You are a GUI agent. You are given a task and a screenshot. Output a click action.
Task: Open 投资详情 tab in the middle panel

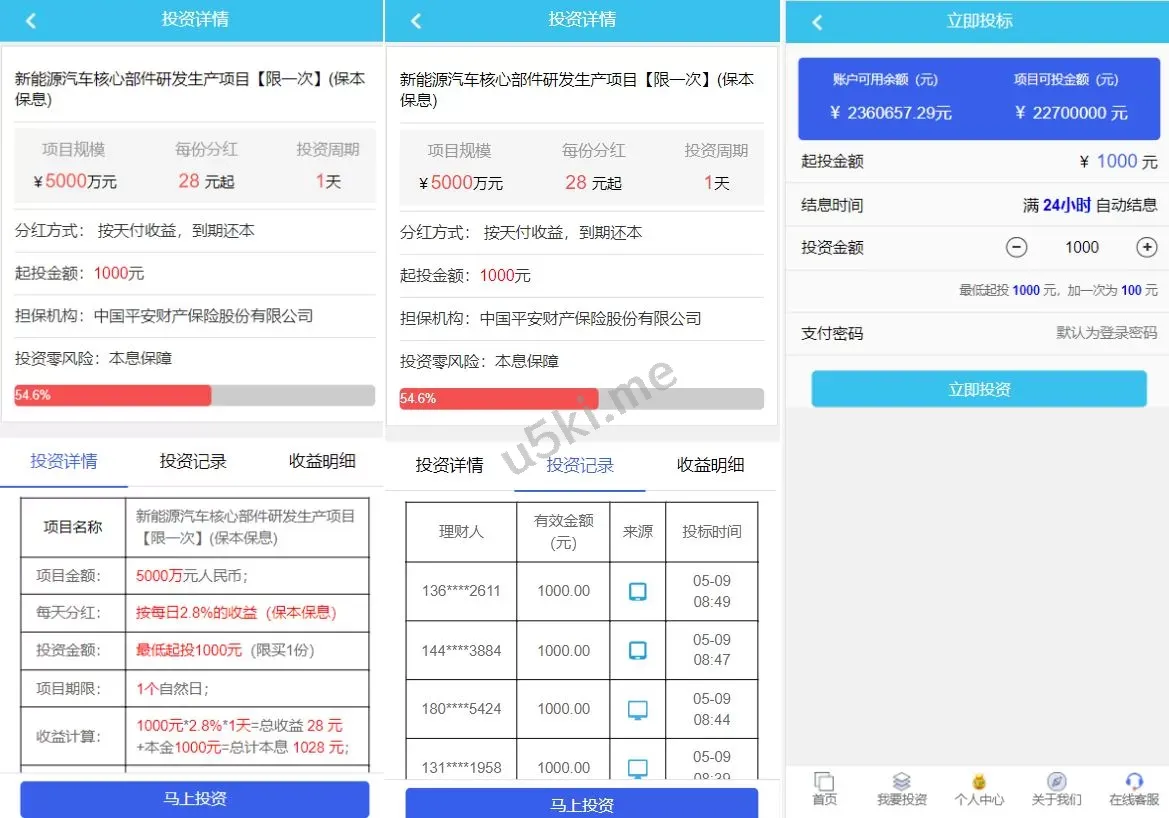(449, 465)
